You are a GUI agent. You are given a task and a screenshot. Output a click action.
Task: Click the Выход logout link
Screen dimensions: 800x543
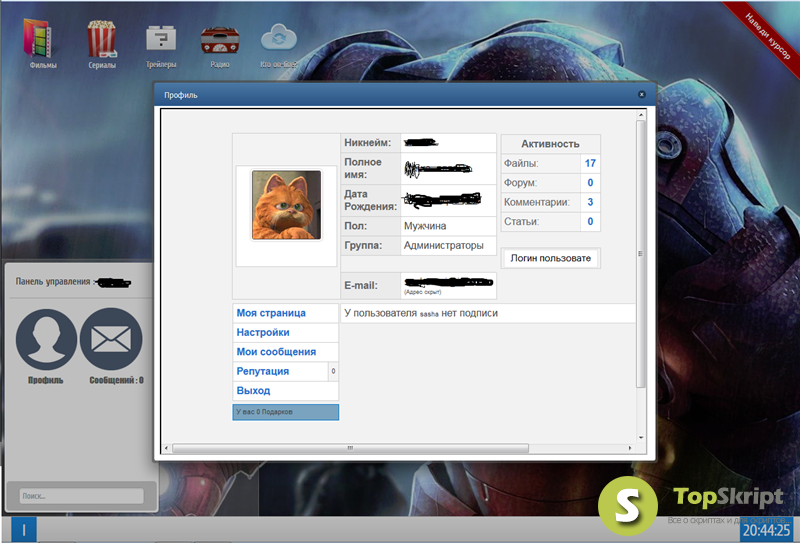coord(253,390)
